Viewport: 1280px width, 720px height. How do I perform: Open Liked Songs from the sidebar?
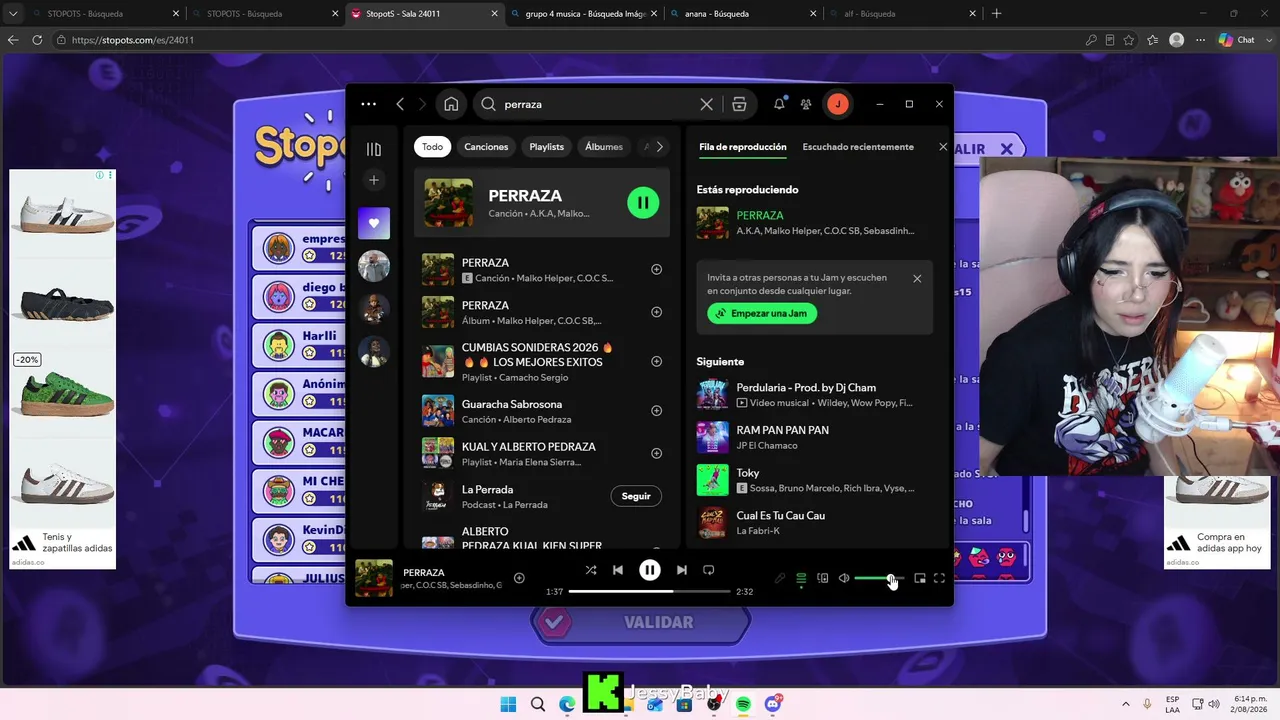click(374, 223)
